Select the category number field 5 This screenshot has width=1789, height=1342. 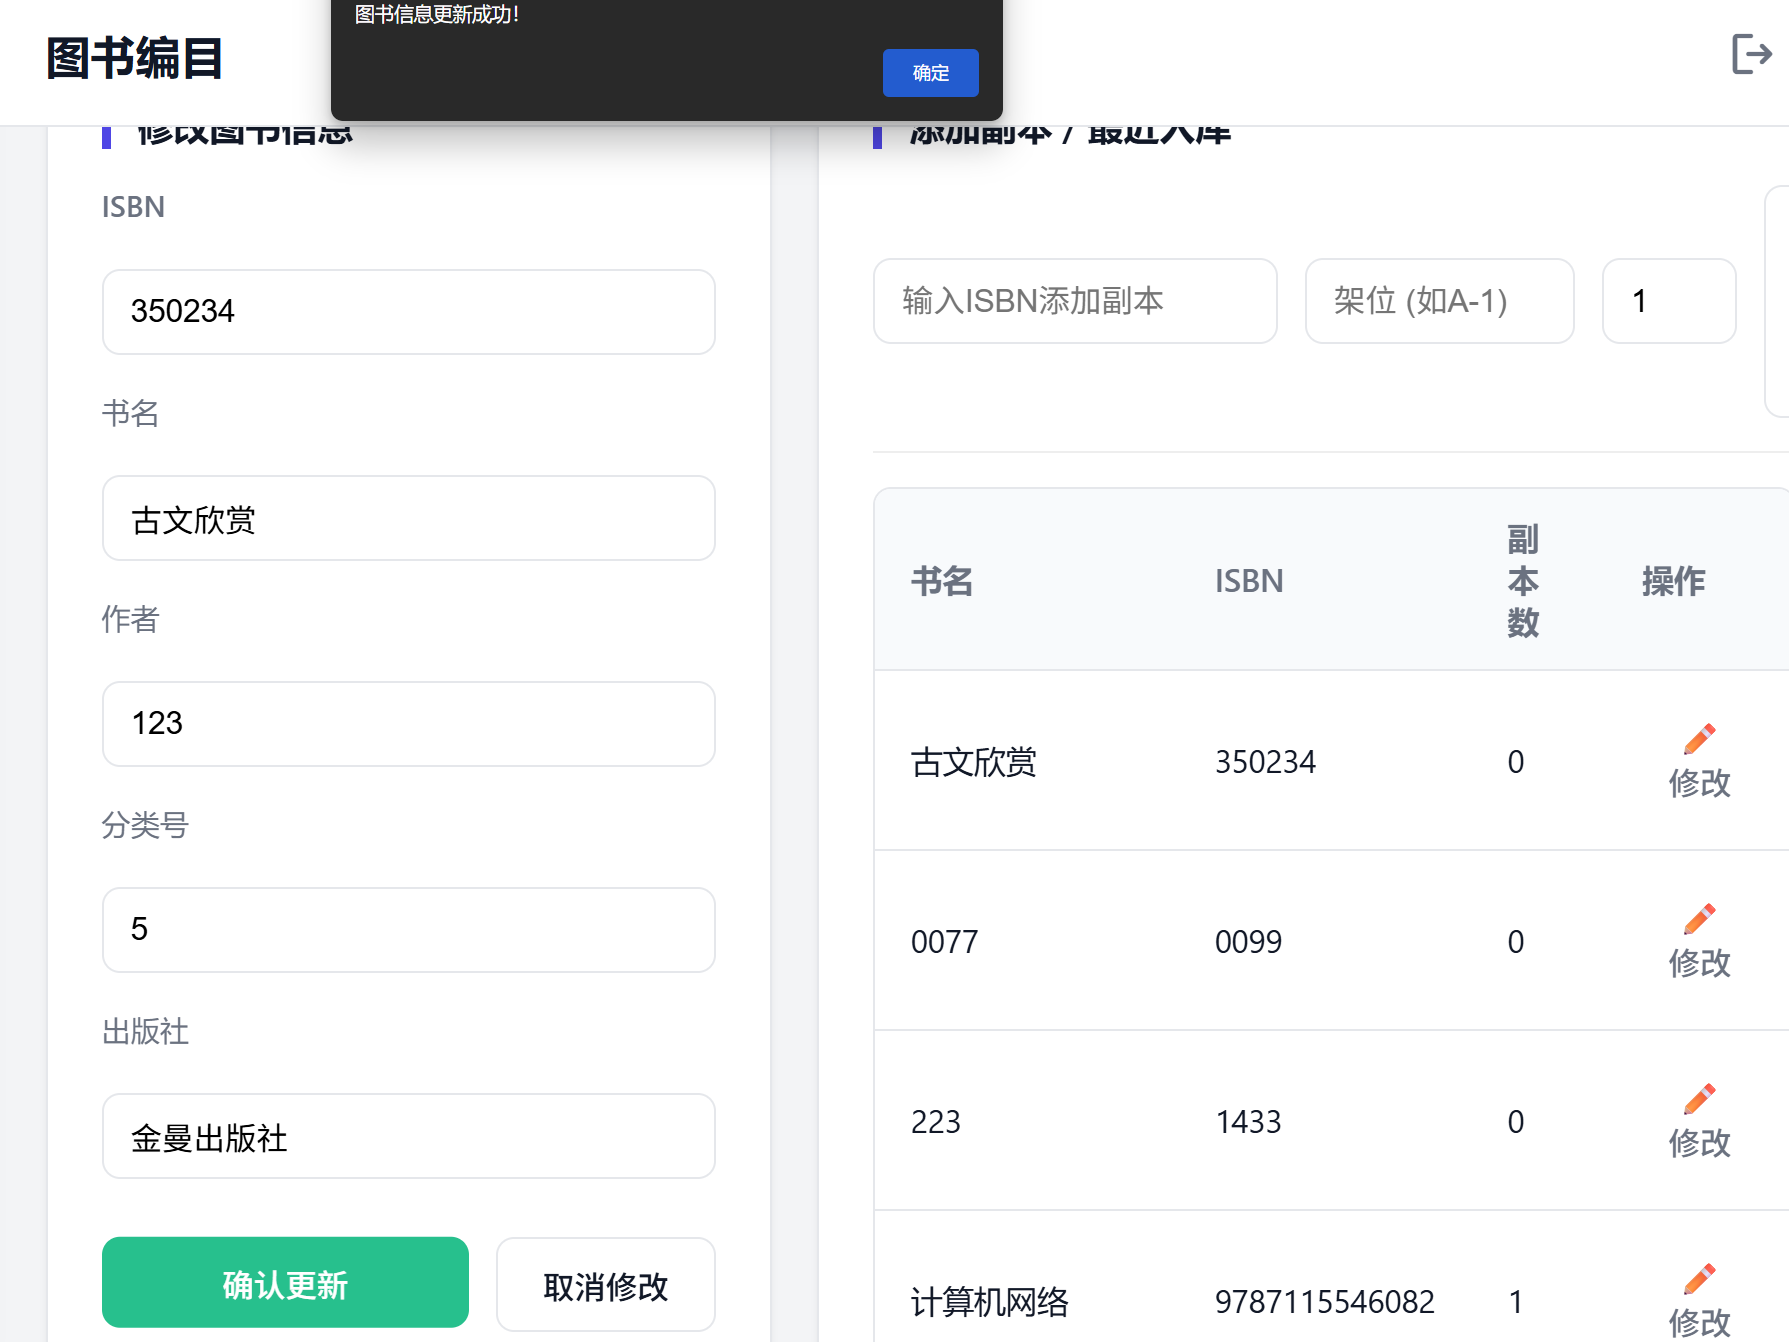(x=408, y=930)
